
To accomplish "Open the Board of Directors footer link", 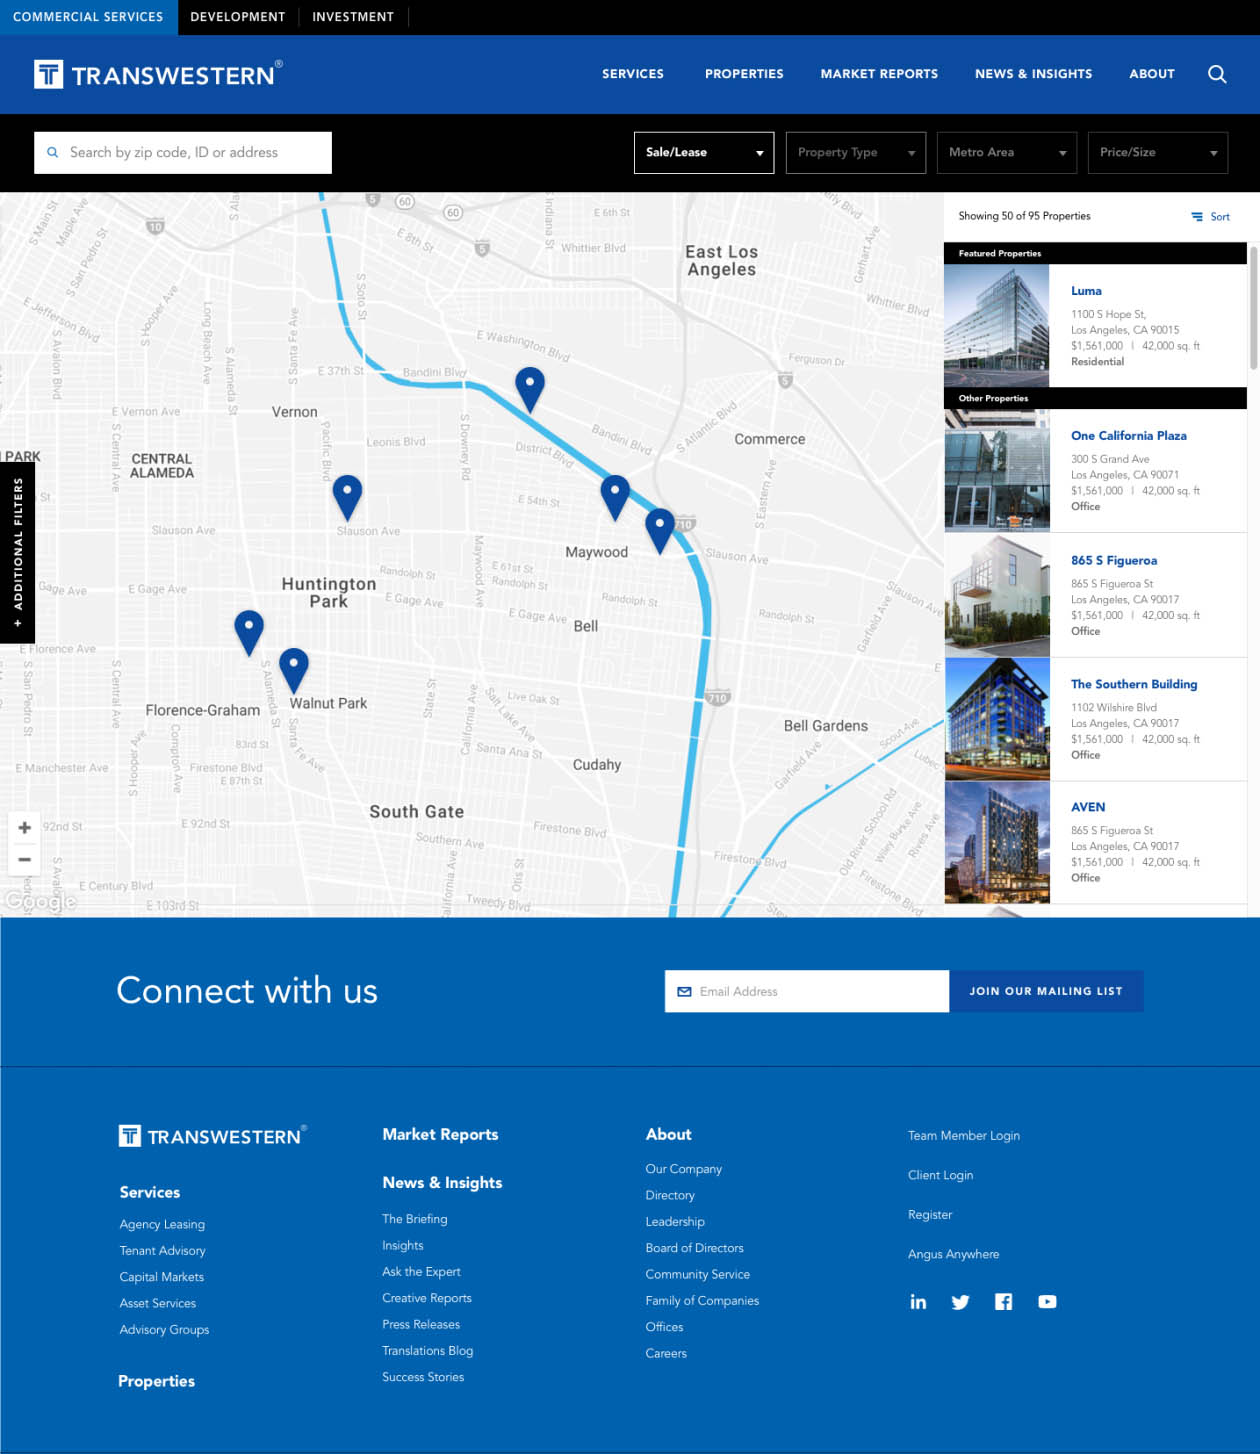I will [x=694, y=1248].
